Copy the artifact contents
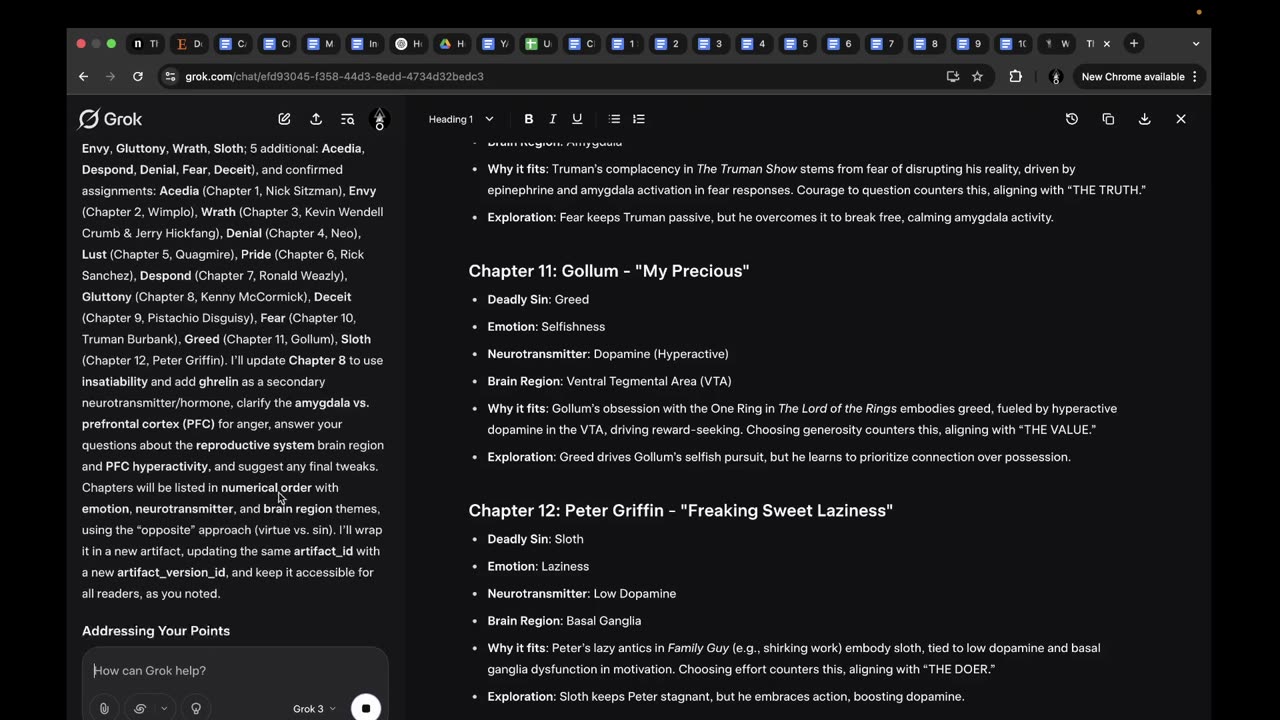The image size is (1280, 720). (x=1108, y=119)
